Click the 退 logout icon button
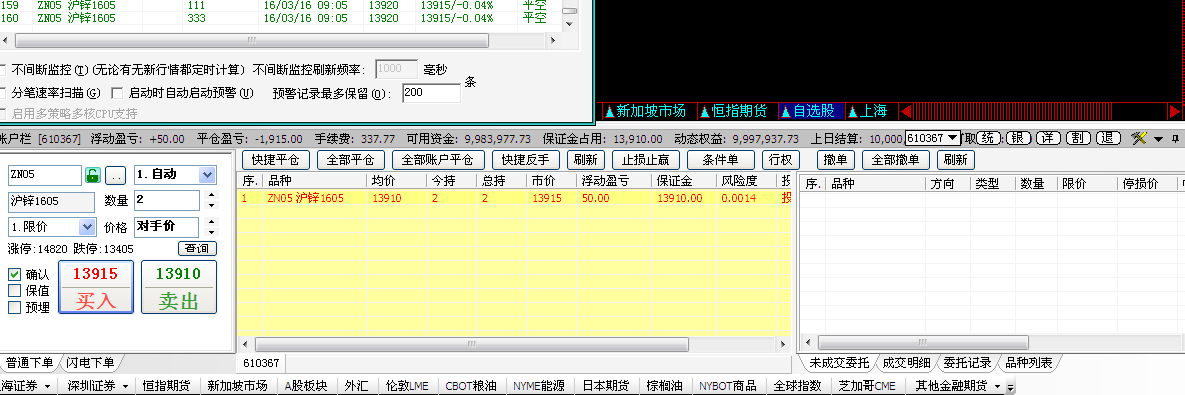 [1108, 138]
